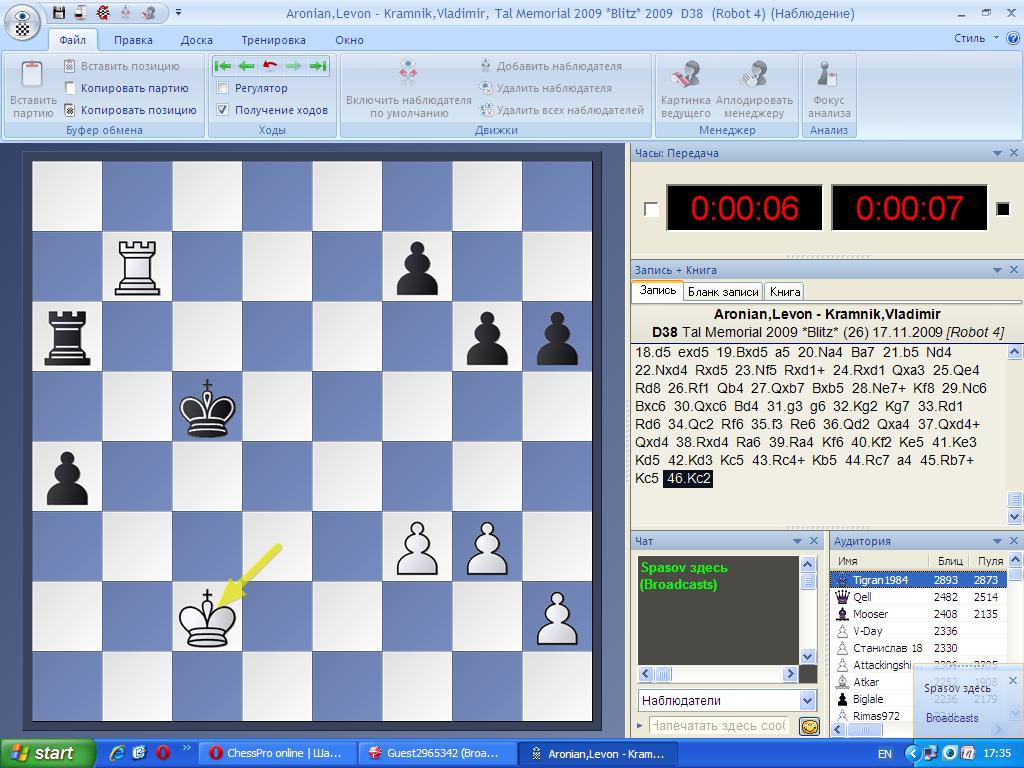Switch to the Доска ribbon tab
Viewport: 1024px width, 768px height.
[196, 40]
